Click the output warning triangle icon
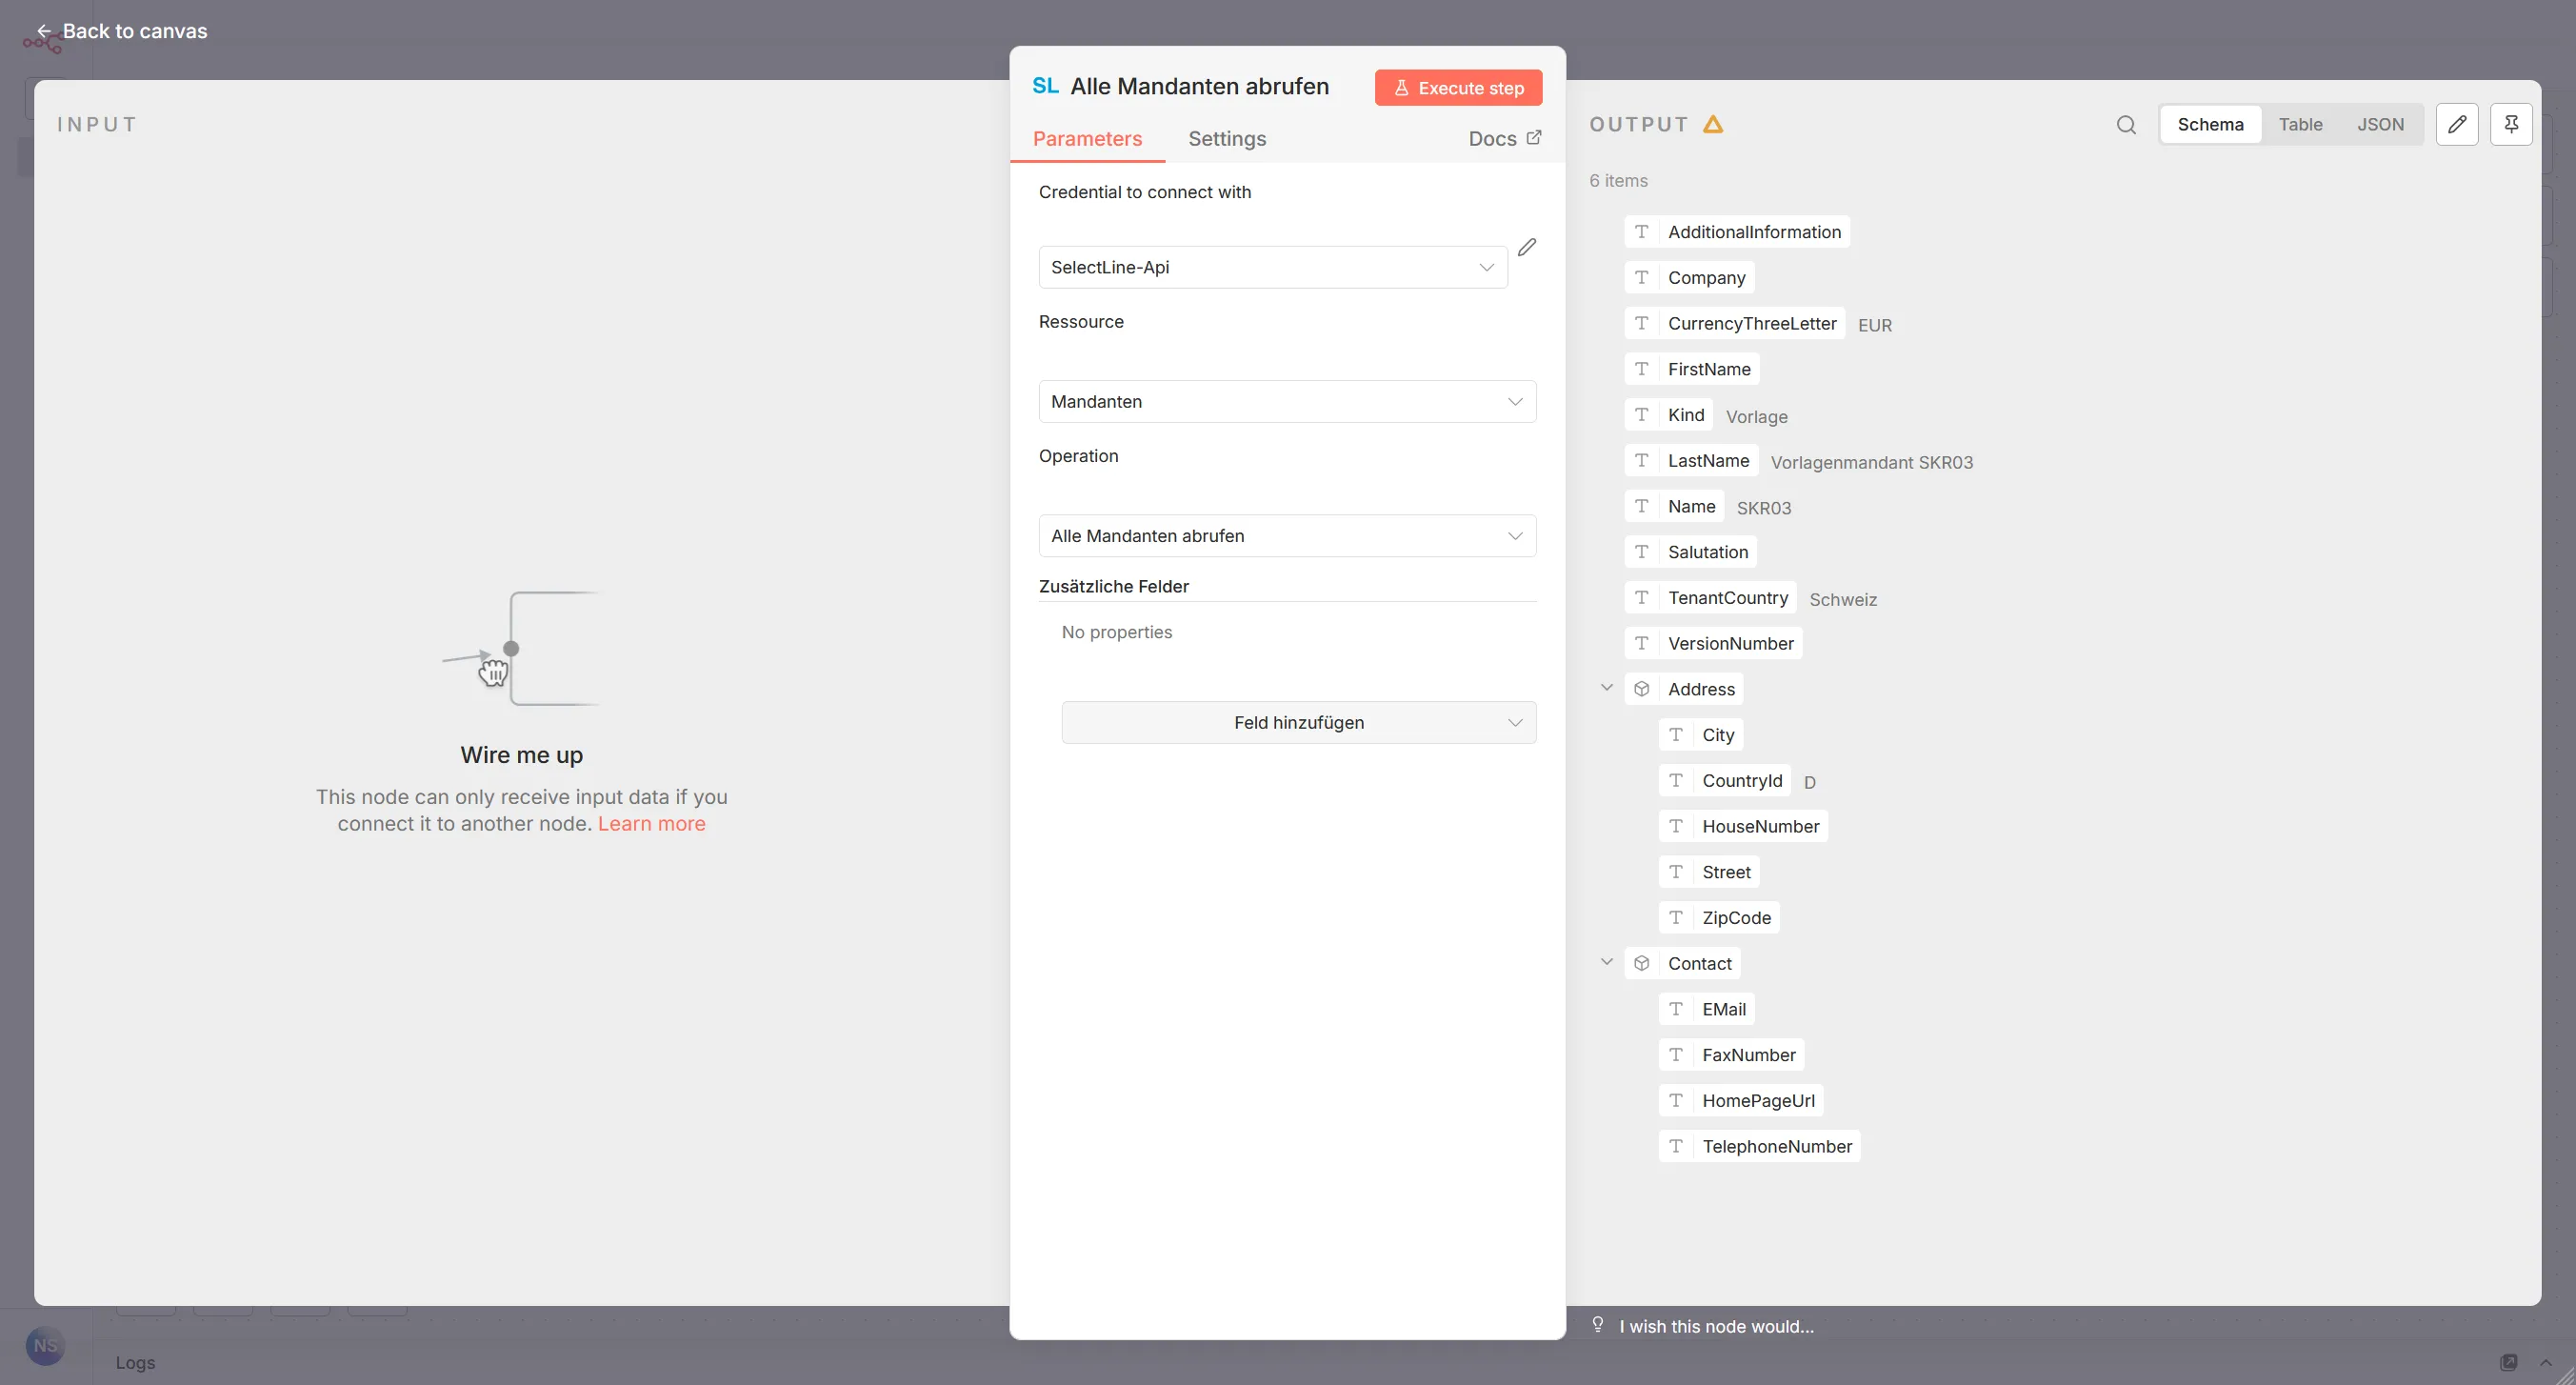 coord(1713,124)
